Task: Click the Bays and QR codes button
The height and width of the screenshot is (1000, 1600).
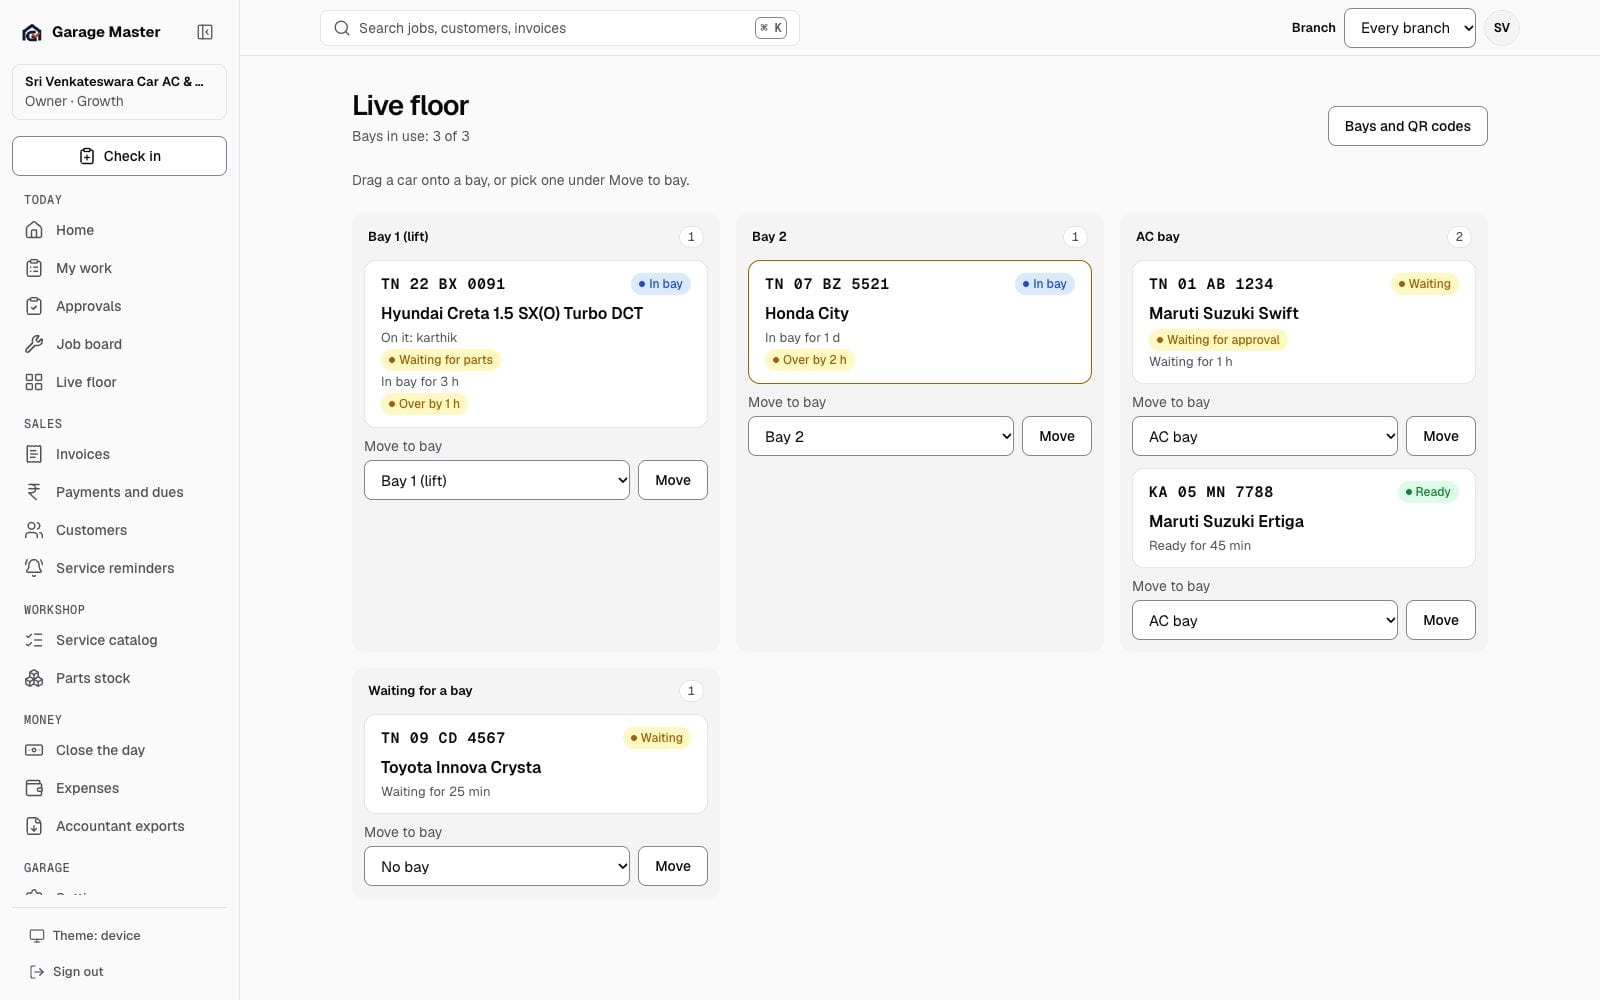Action: 1407,126
